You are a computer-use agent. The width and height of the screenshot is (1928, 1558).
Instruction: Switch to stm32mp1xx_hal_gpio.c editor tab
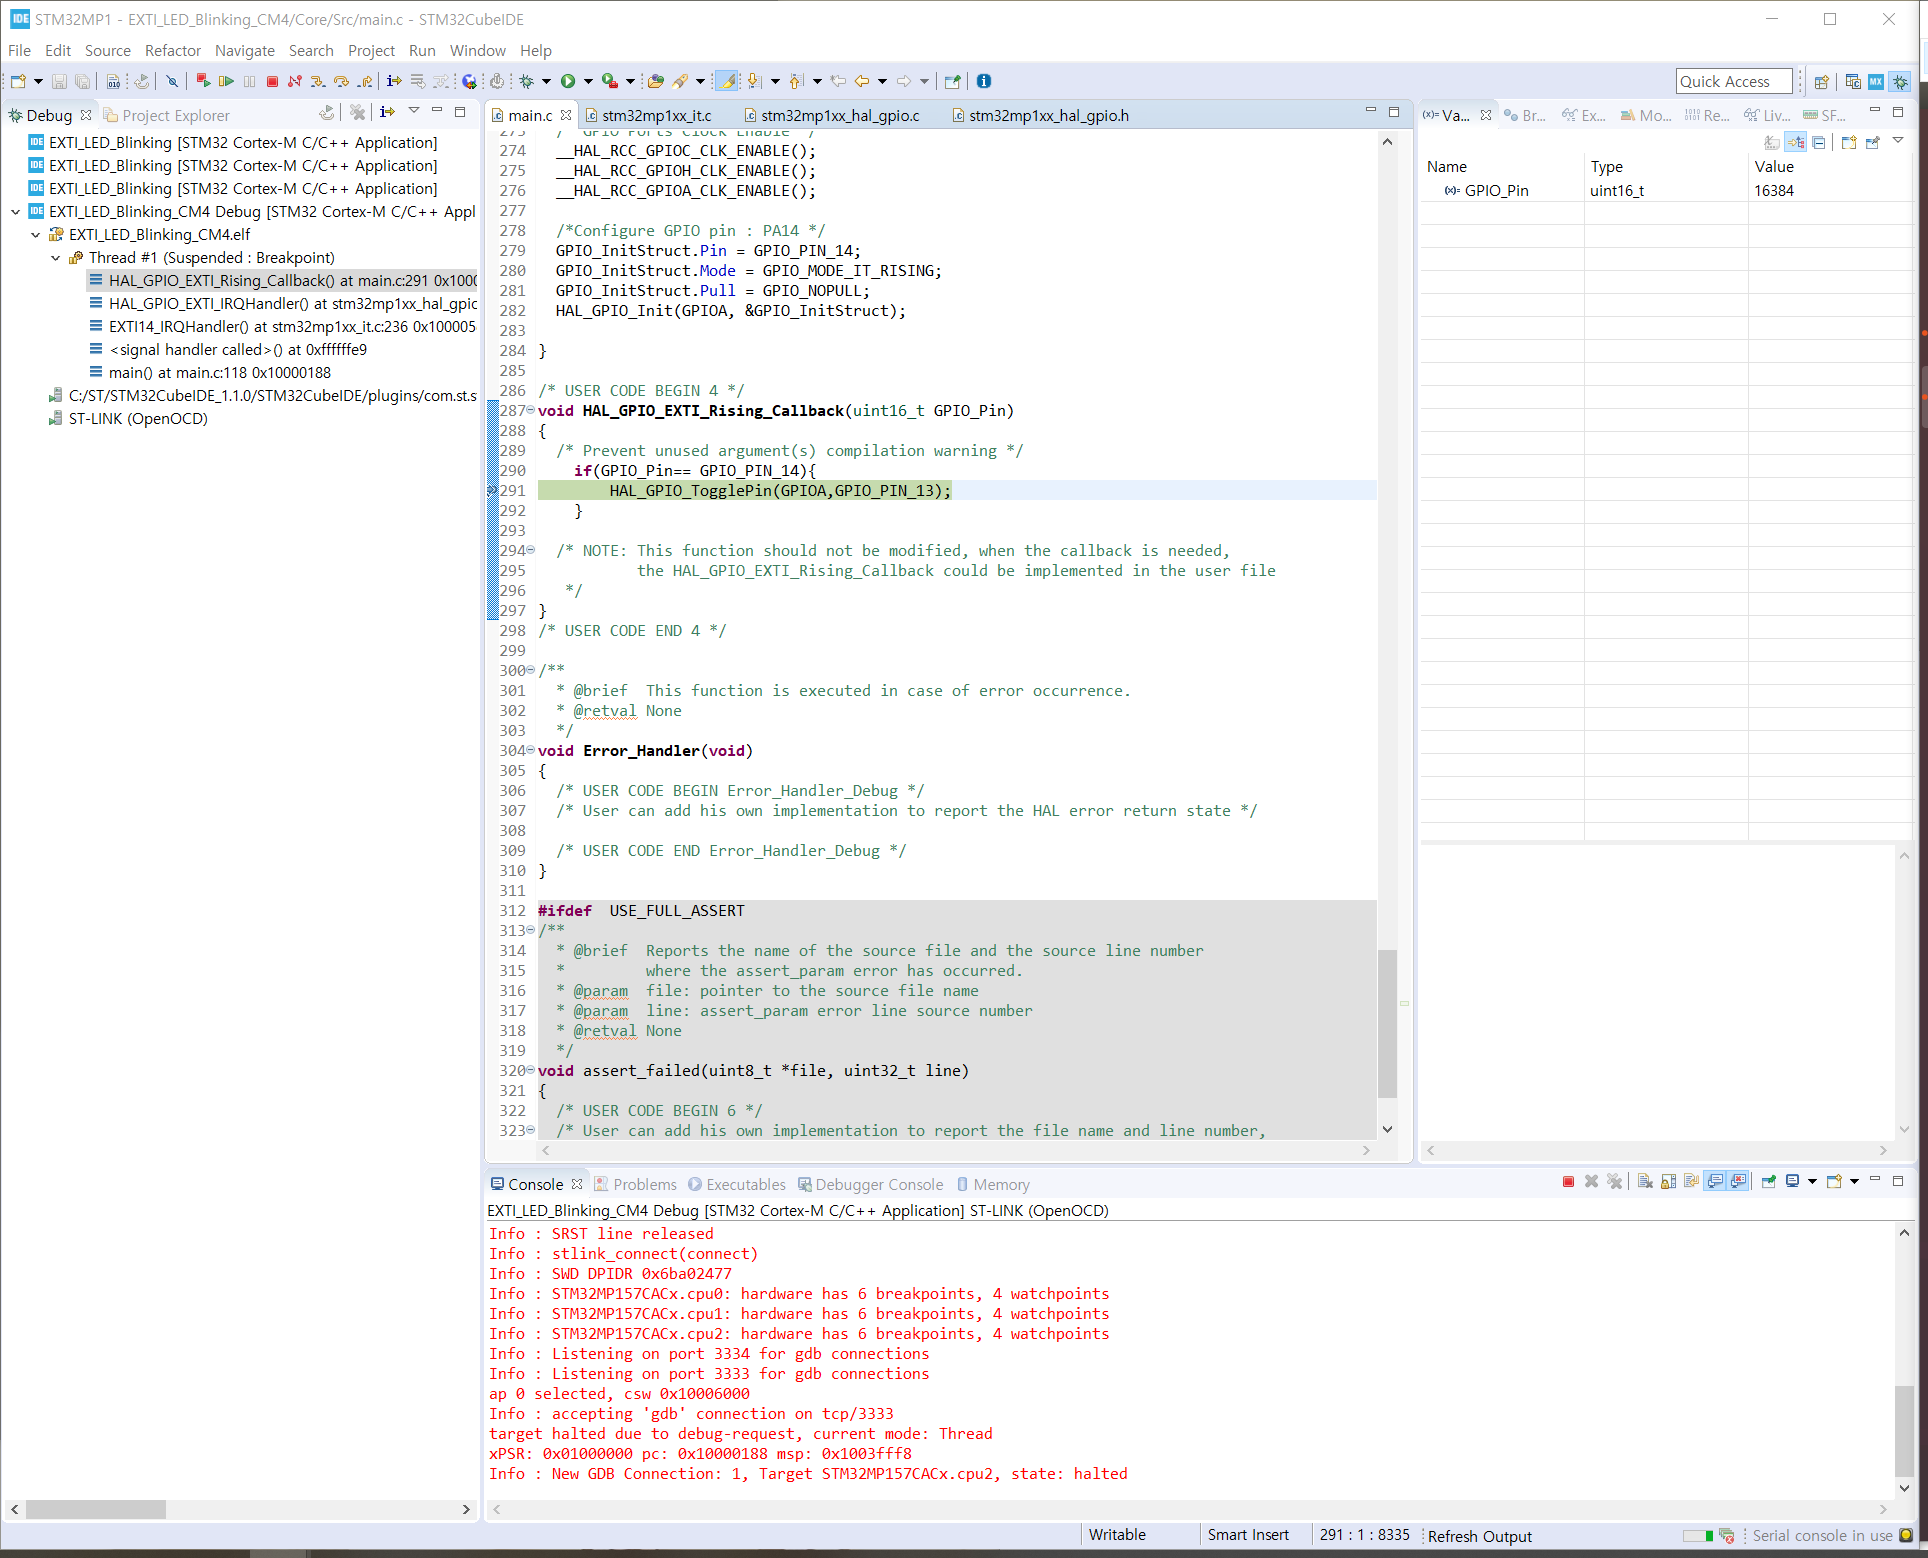tap(832, 116)
